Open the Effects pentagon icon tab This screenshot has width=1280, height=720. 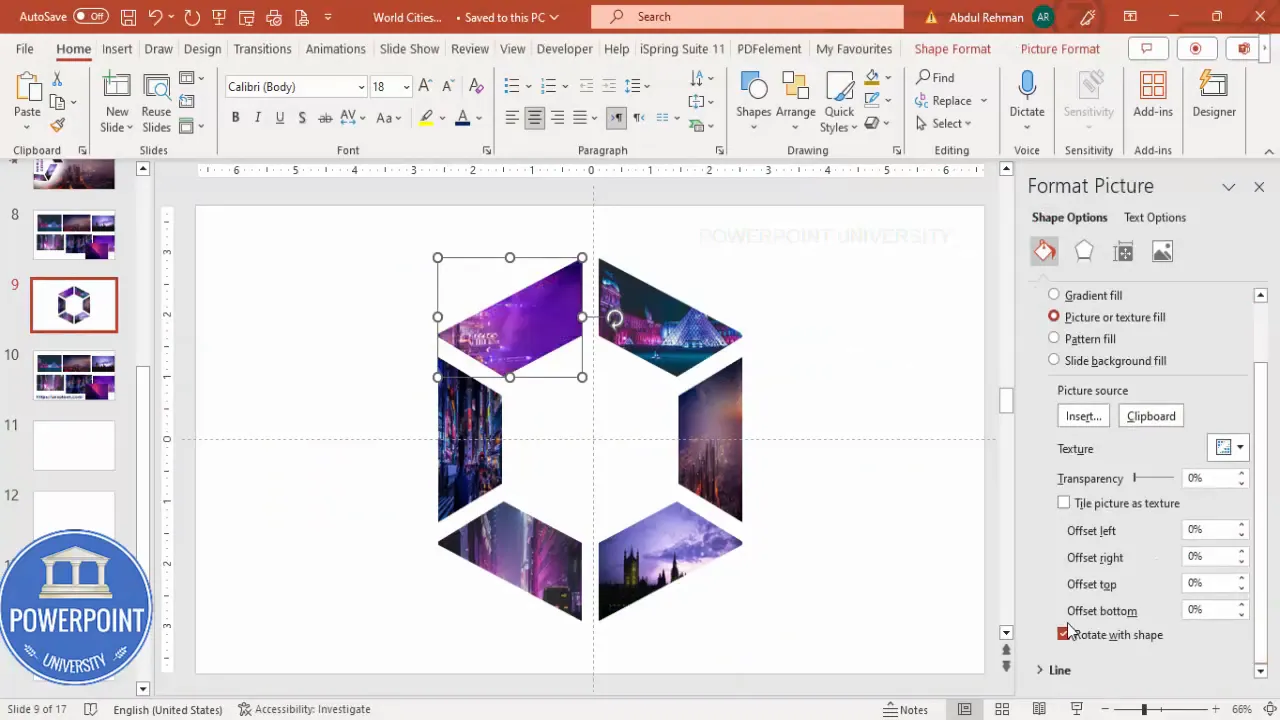tap(1084, 252)
